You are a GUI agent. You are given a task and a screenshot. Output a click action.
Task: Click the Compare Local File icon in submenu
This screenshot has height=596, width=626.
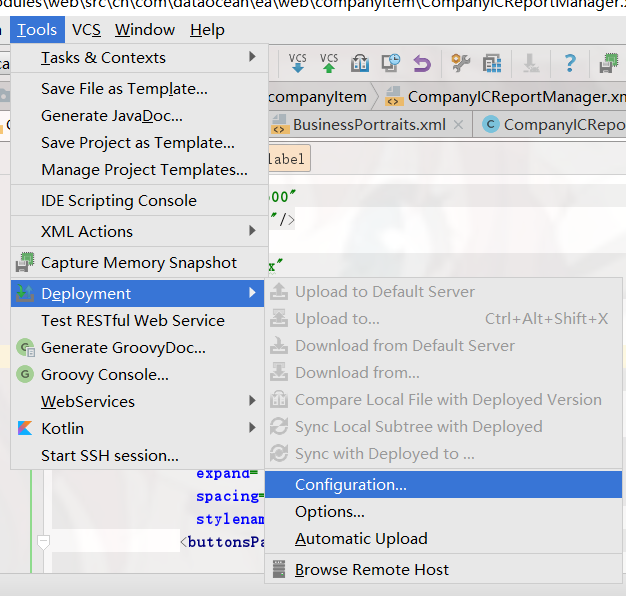[279, 400]
